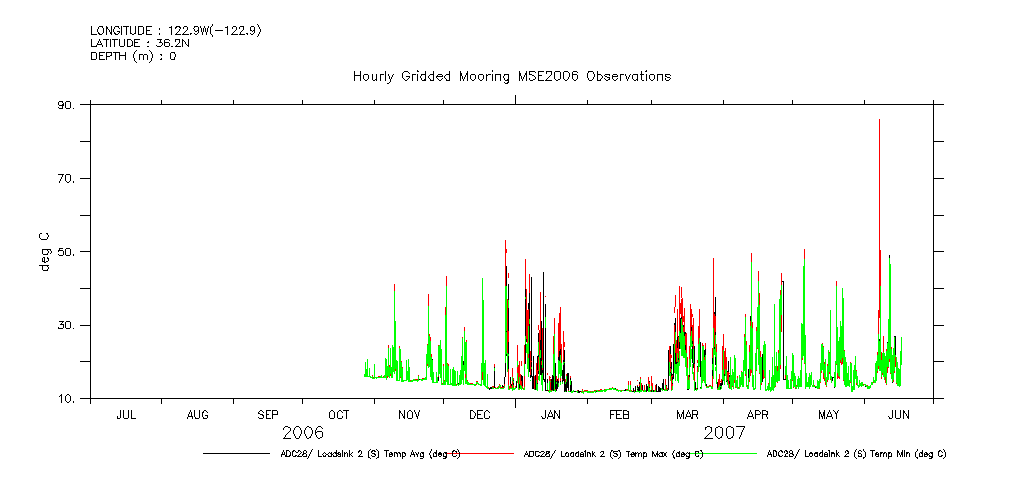This screenshot has height=504, width=1009.
Task: Click the JUN month label on time axis
Action: pyautogui.click(x=898, y=414)
